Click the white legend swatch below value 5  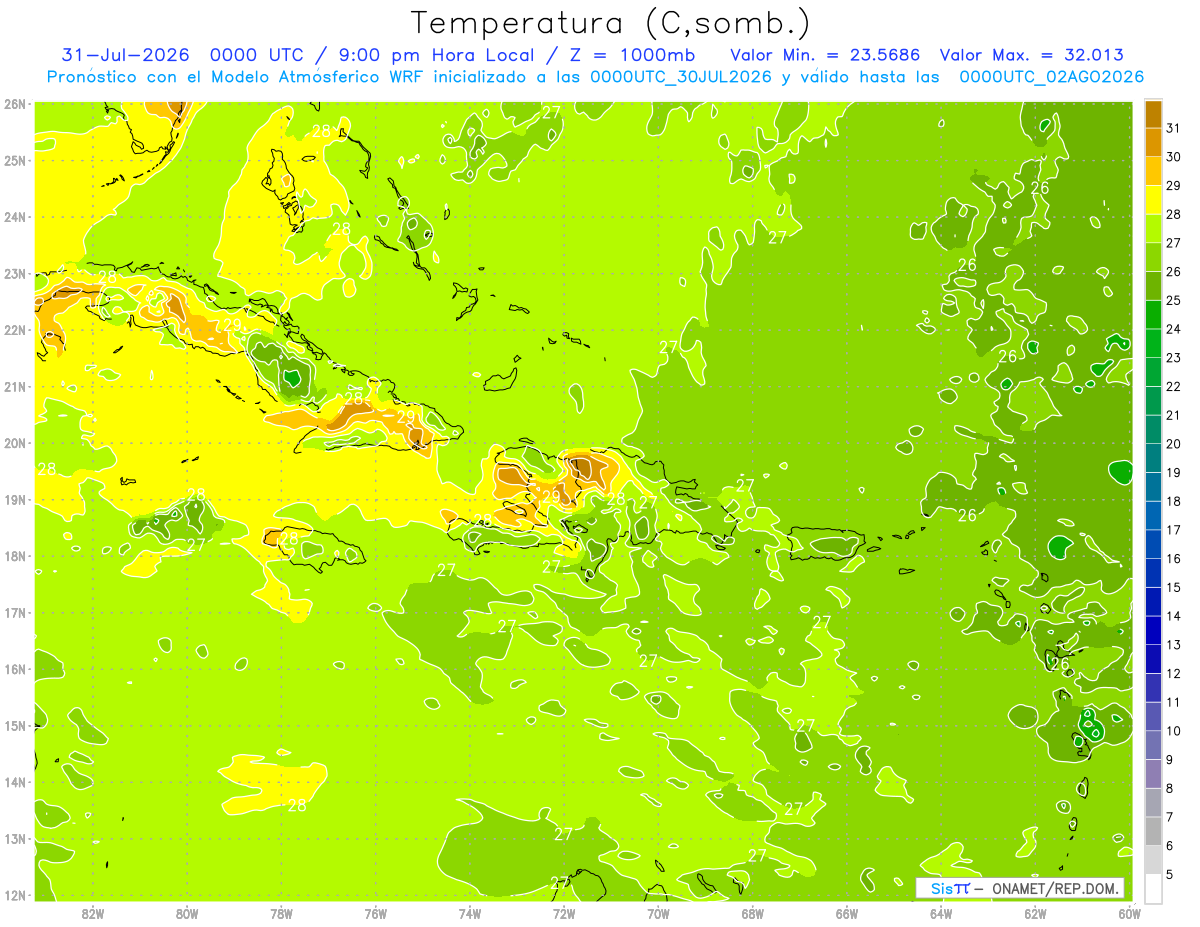[x=1153, y=888]
